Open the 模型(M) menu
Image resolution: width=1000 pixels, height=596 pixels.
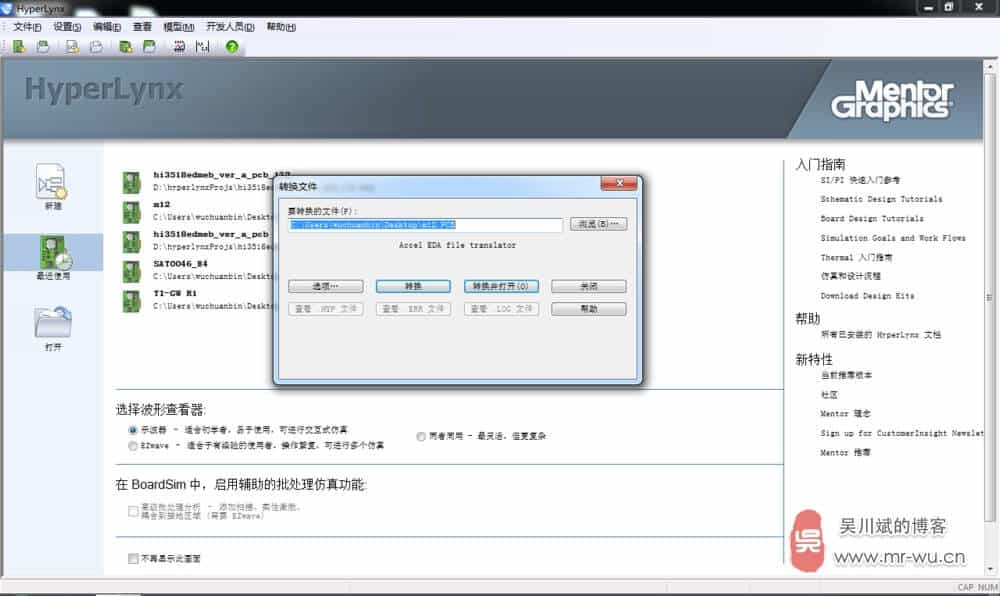point(179,27)
